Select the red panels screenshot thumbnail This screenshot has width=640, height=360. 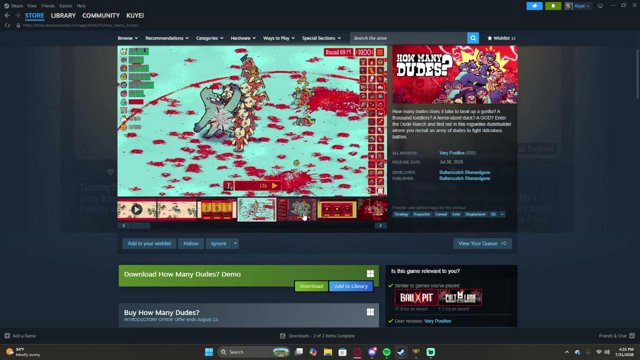coord(337,210)
